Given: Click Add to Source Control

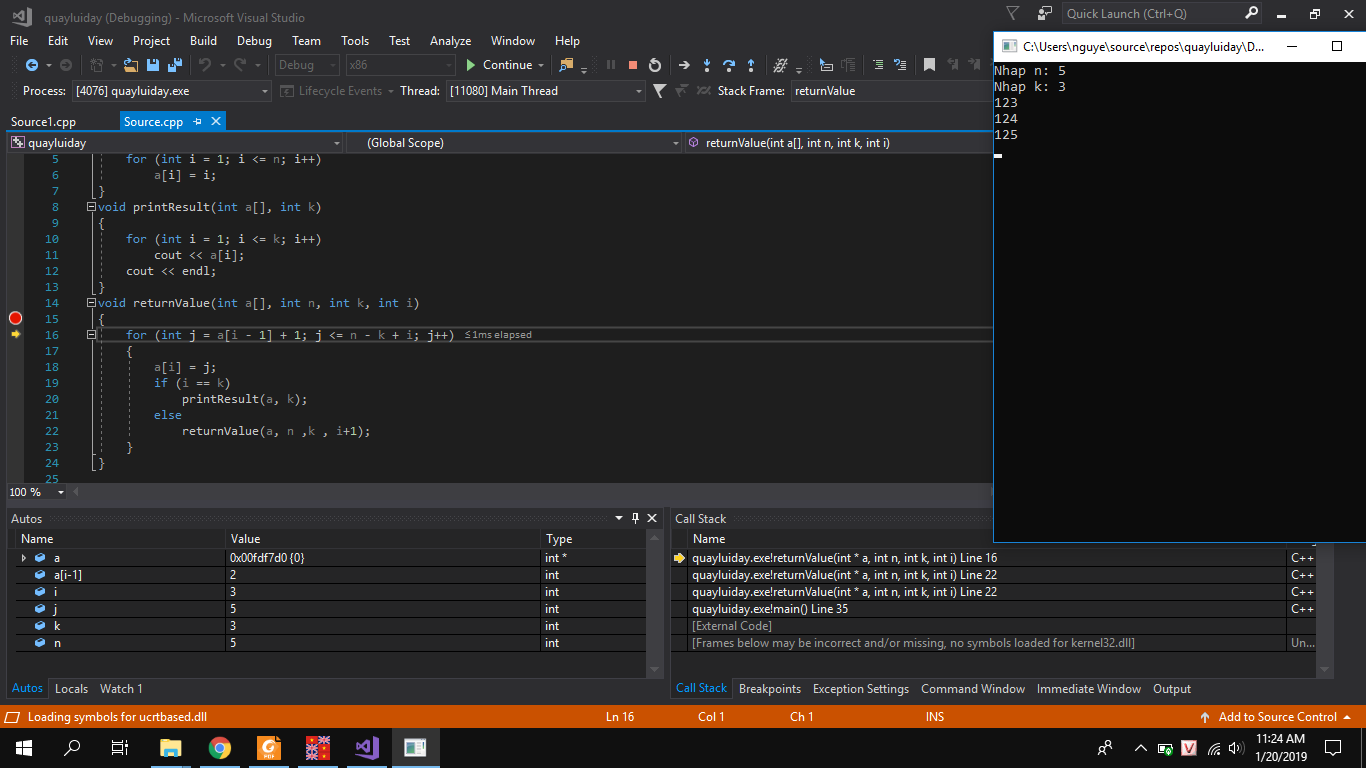Looking at the screenshot, I should (1277, 717).
